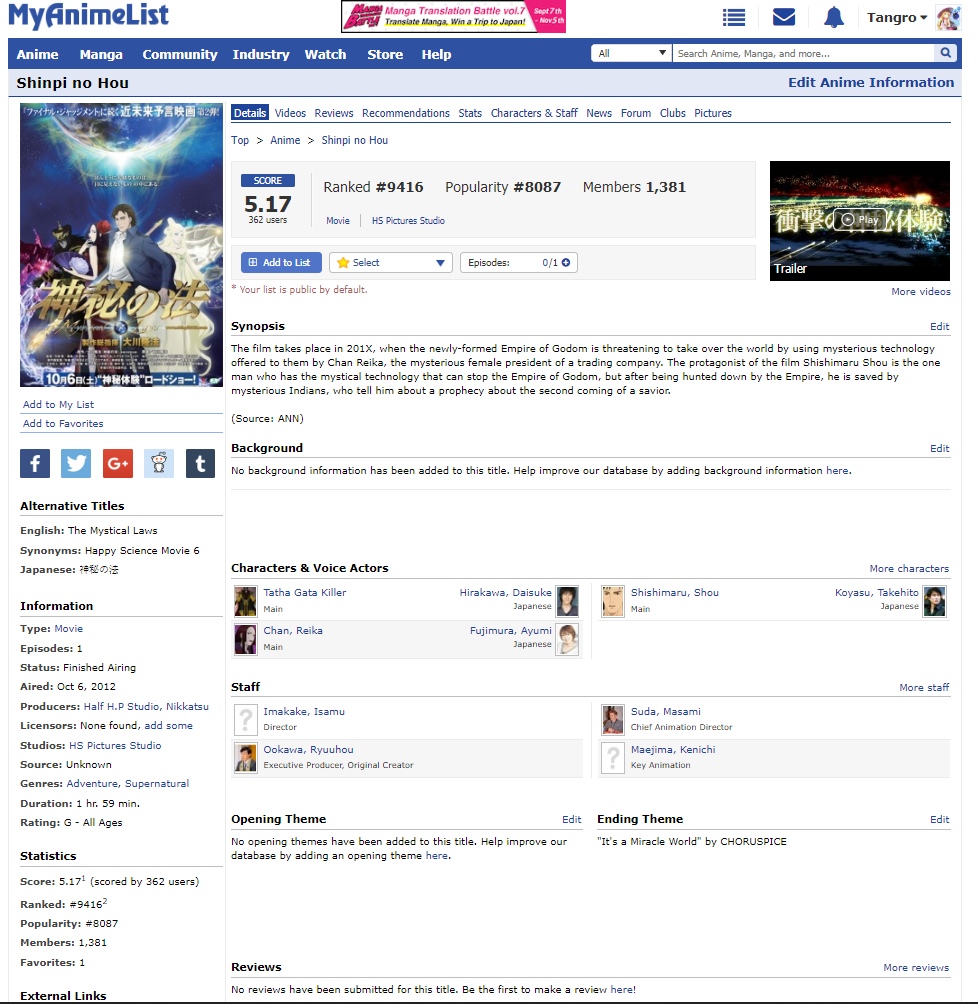
Task: Open Tangro user profile menu
Action: coord(897,17)
